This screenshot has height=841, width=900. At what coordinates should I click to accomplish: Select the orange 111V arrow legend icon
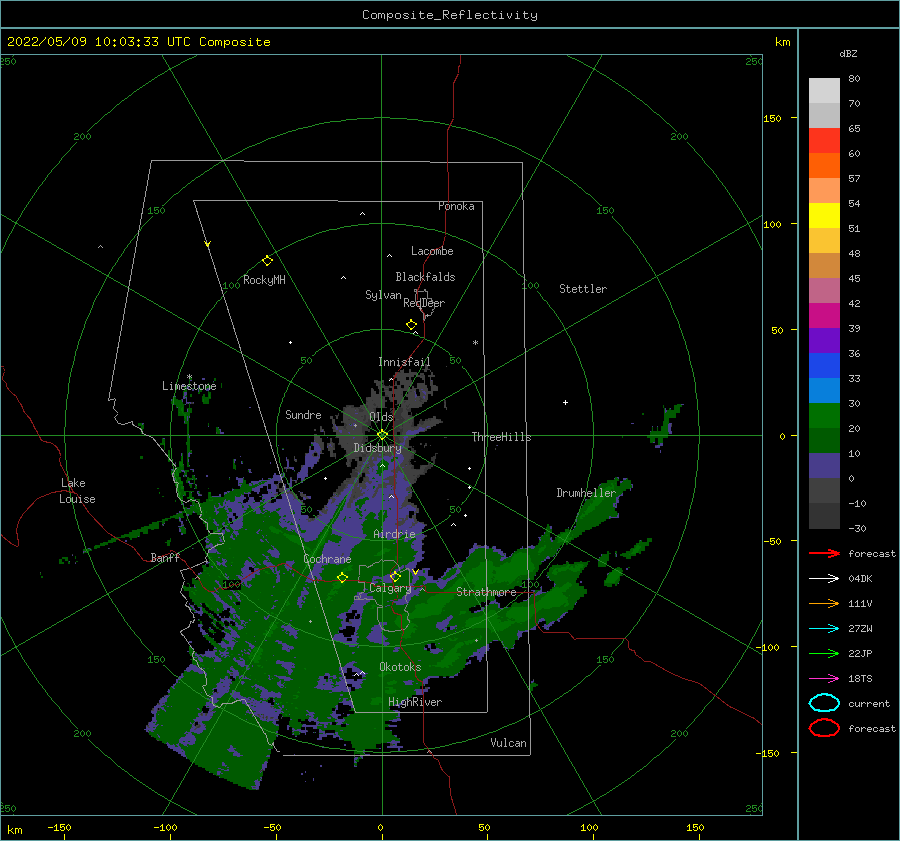coord(824,603)
